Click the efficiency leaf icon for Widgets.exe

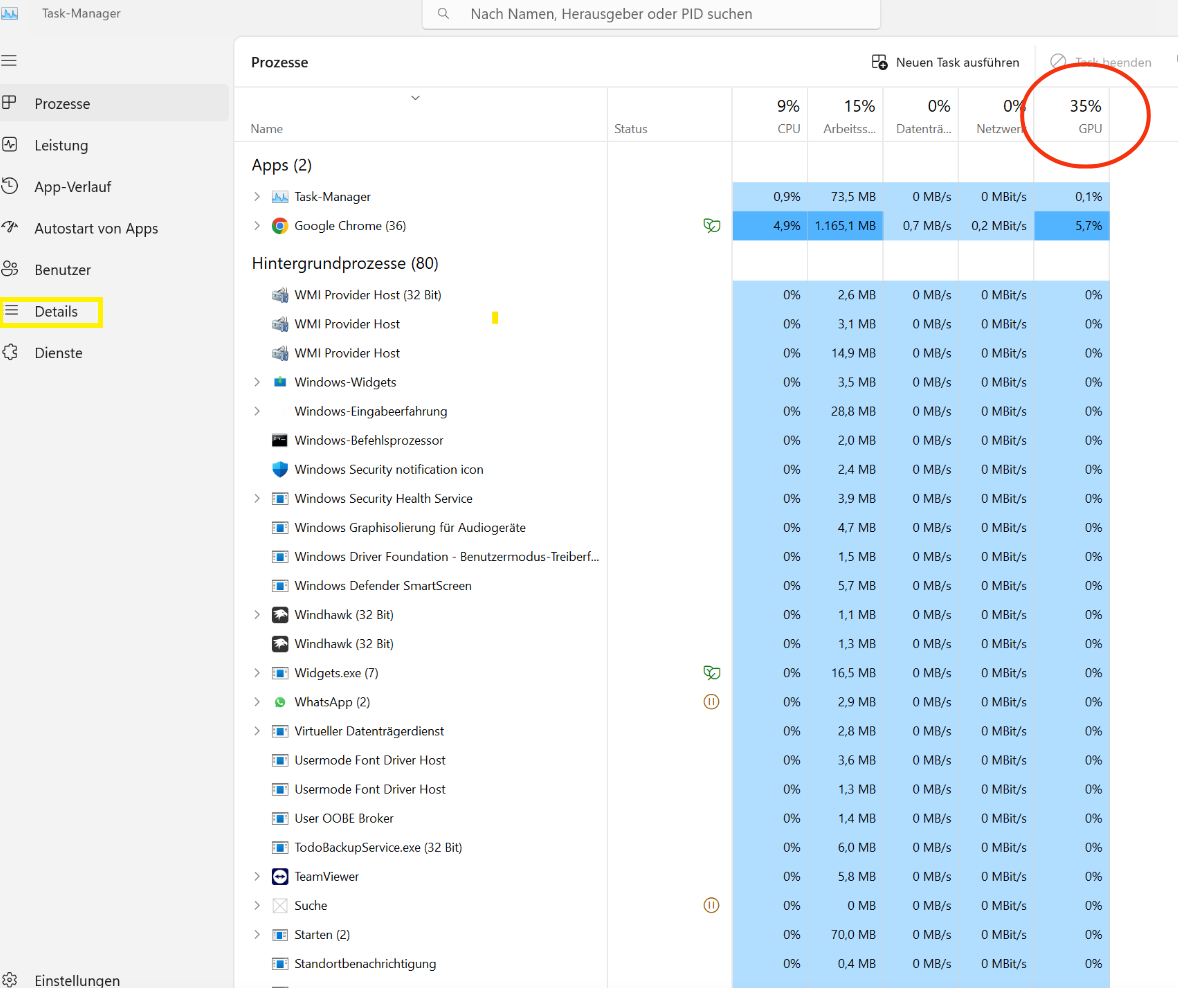point(711,672)
